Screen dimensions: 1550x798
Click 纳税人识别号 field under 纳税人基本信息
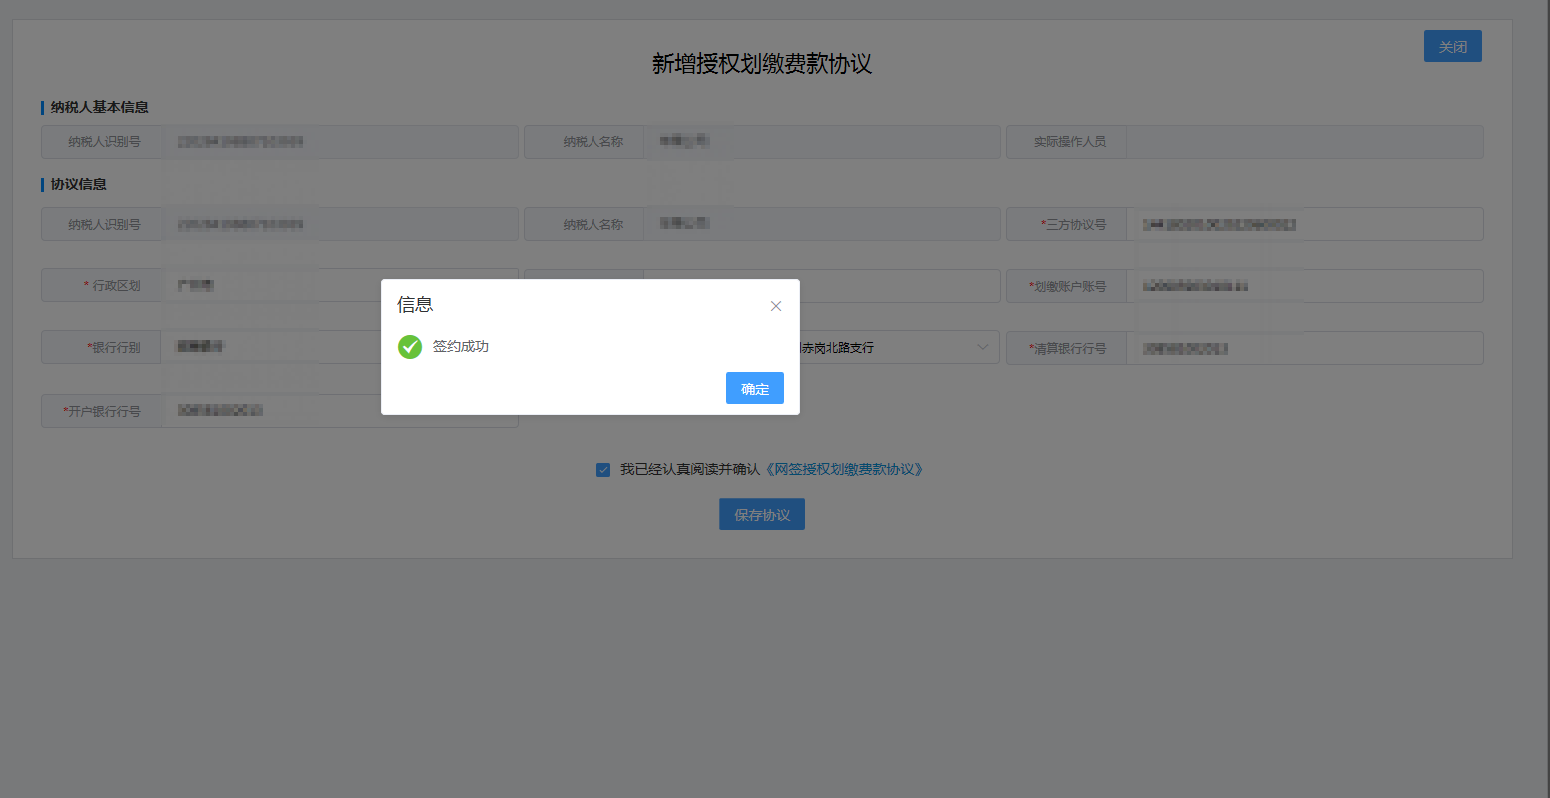[340, 142]
